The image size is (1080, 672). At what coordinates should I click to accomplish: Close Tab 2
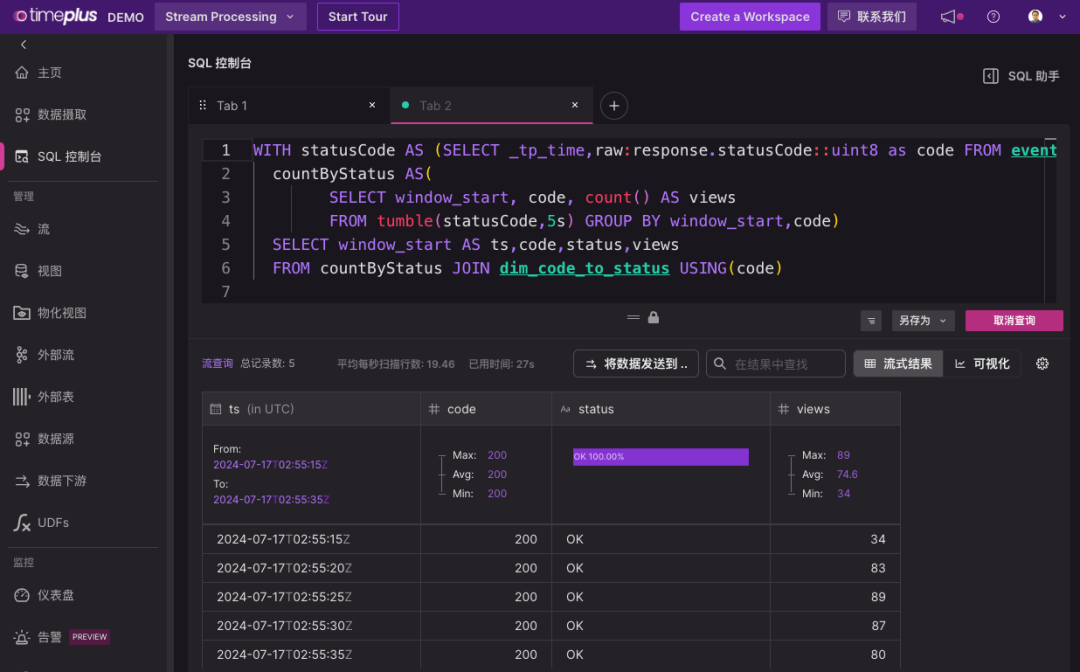[574, 105]
